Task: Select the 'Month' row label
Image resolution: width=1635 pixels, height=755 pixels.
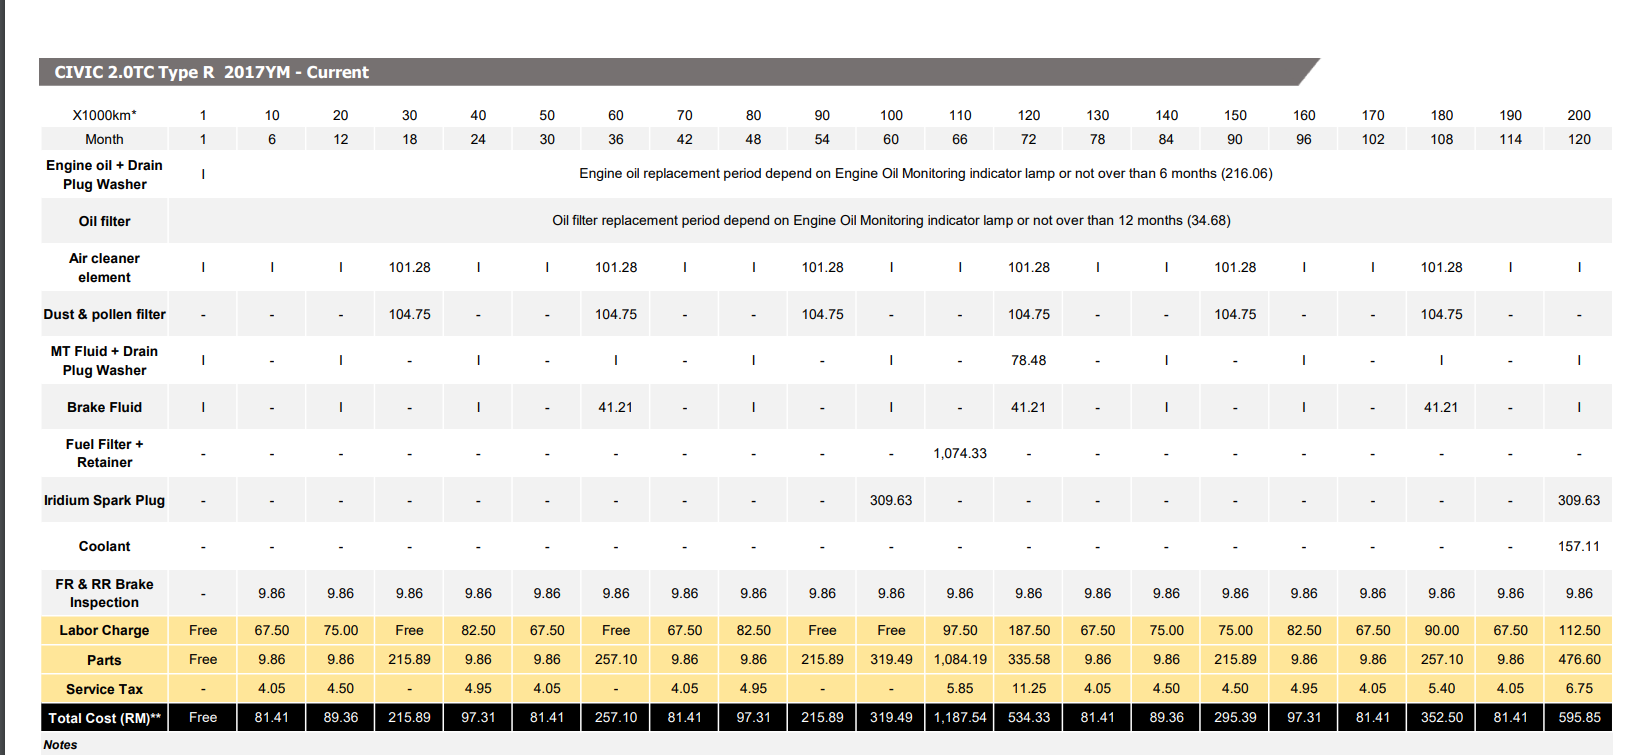Action: (x=104, y=139)
